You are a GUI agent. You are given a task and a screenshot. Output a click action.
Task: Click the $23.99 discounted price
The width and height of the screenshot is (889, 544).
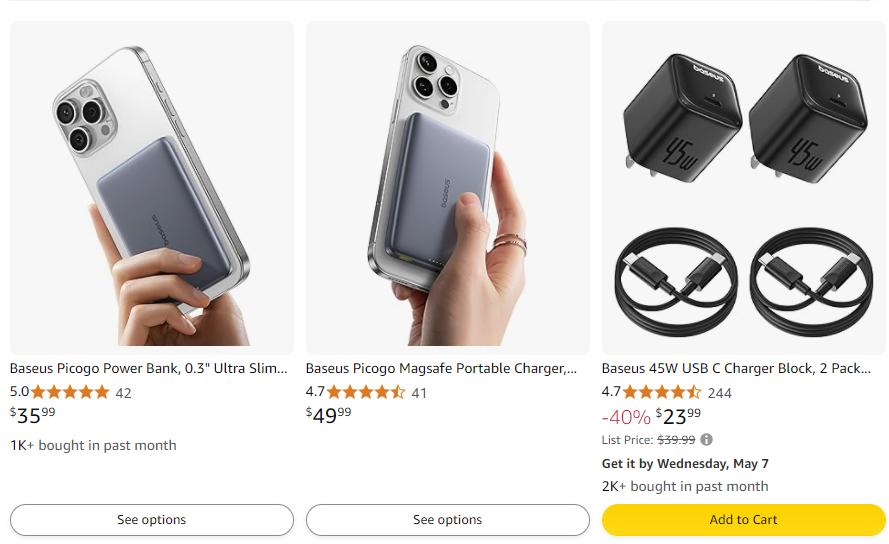679,416
